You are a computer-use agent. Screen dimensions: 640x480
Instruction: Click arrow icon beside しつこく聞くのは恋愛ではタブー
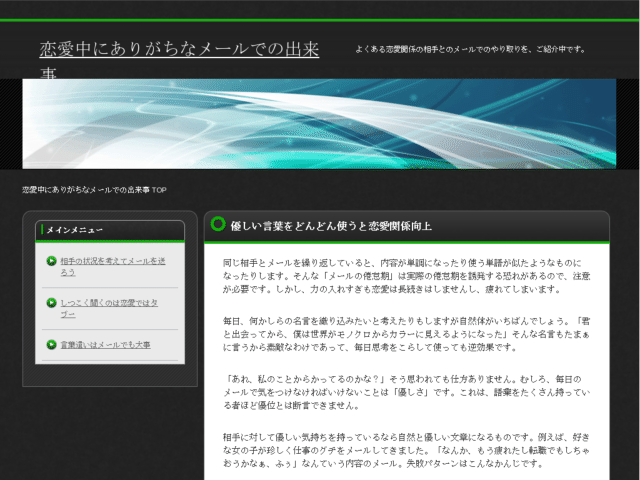(x=51, y=303)
